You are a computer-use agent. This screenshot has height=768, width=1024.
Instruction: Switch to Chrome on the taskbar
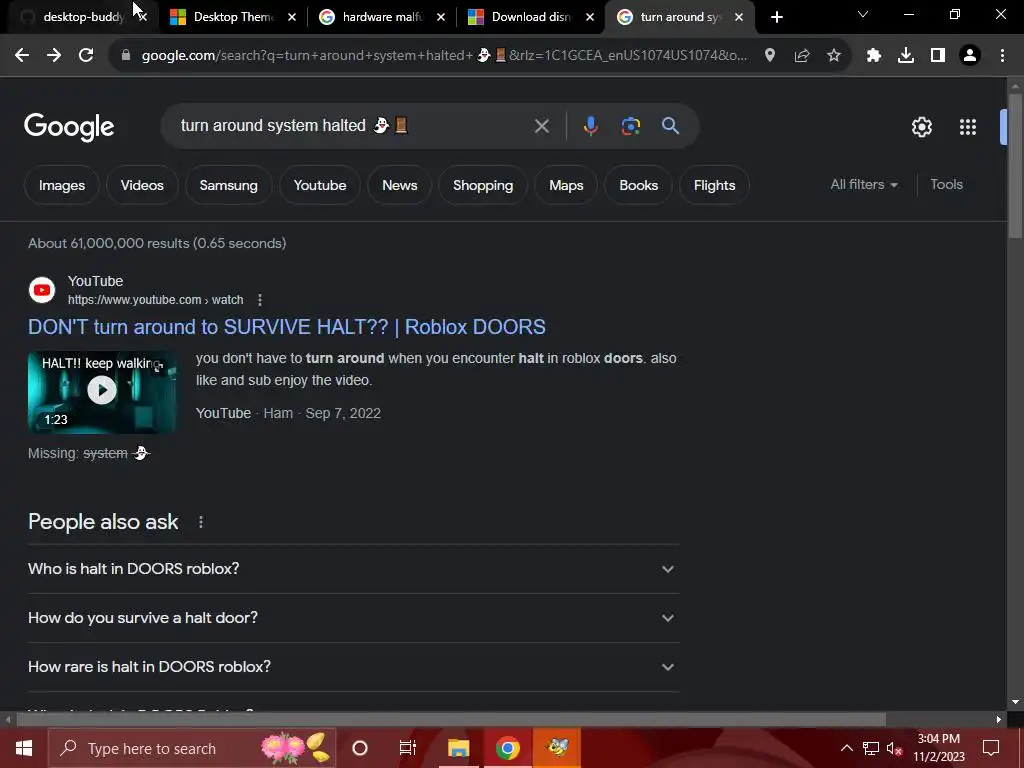[507, 748]
